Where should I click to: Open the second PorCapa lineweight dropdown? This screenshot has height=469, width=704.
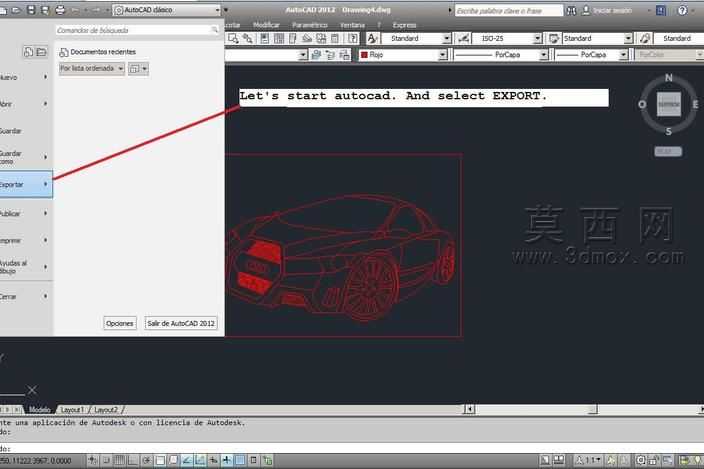coord(623,55)
